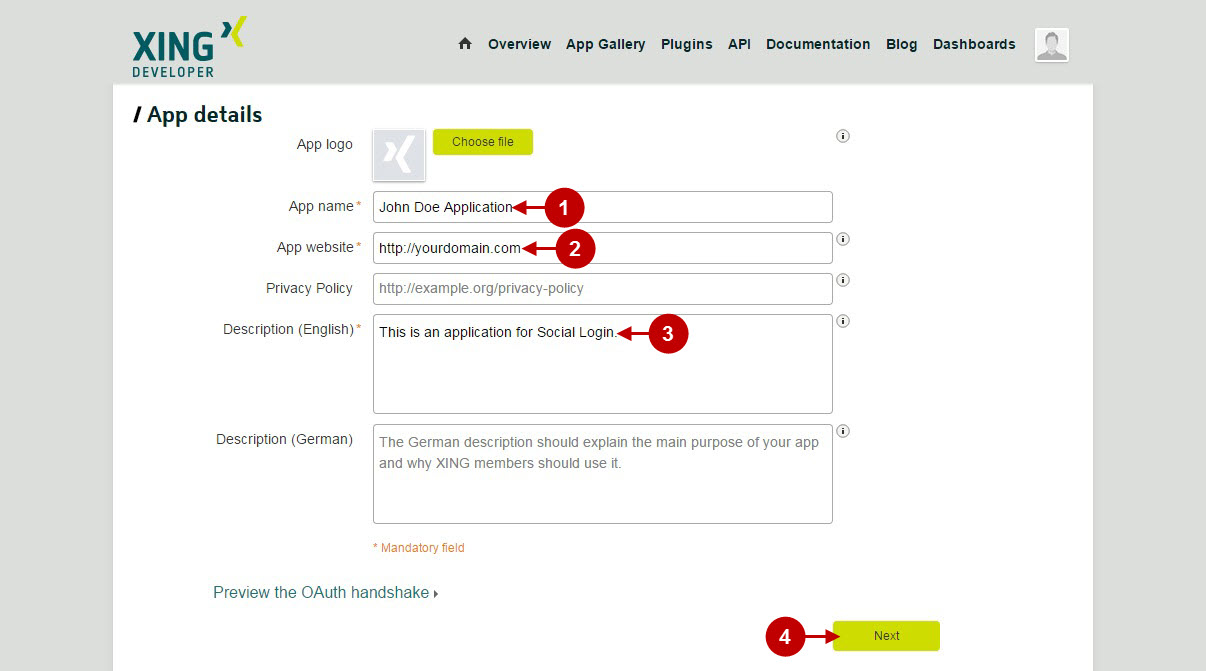Image resolution: width=1206 pixels, height=671 pixels.
Task: Click the 'Privacy Policy' label
Action: pyautogui.click(x=309, y=288)
